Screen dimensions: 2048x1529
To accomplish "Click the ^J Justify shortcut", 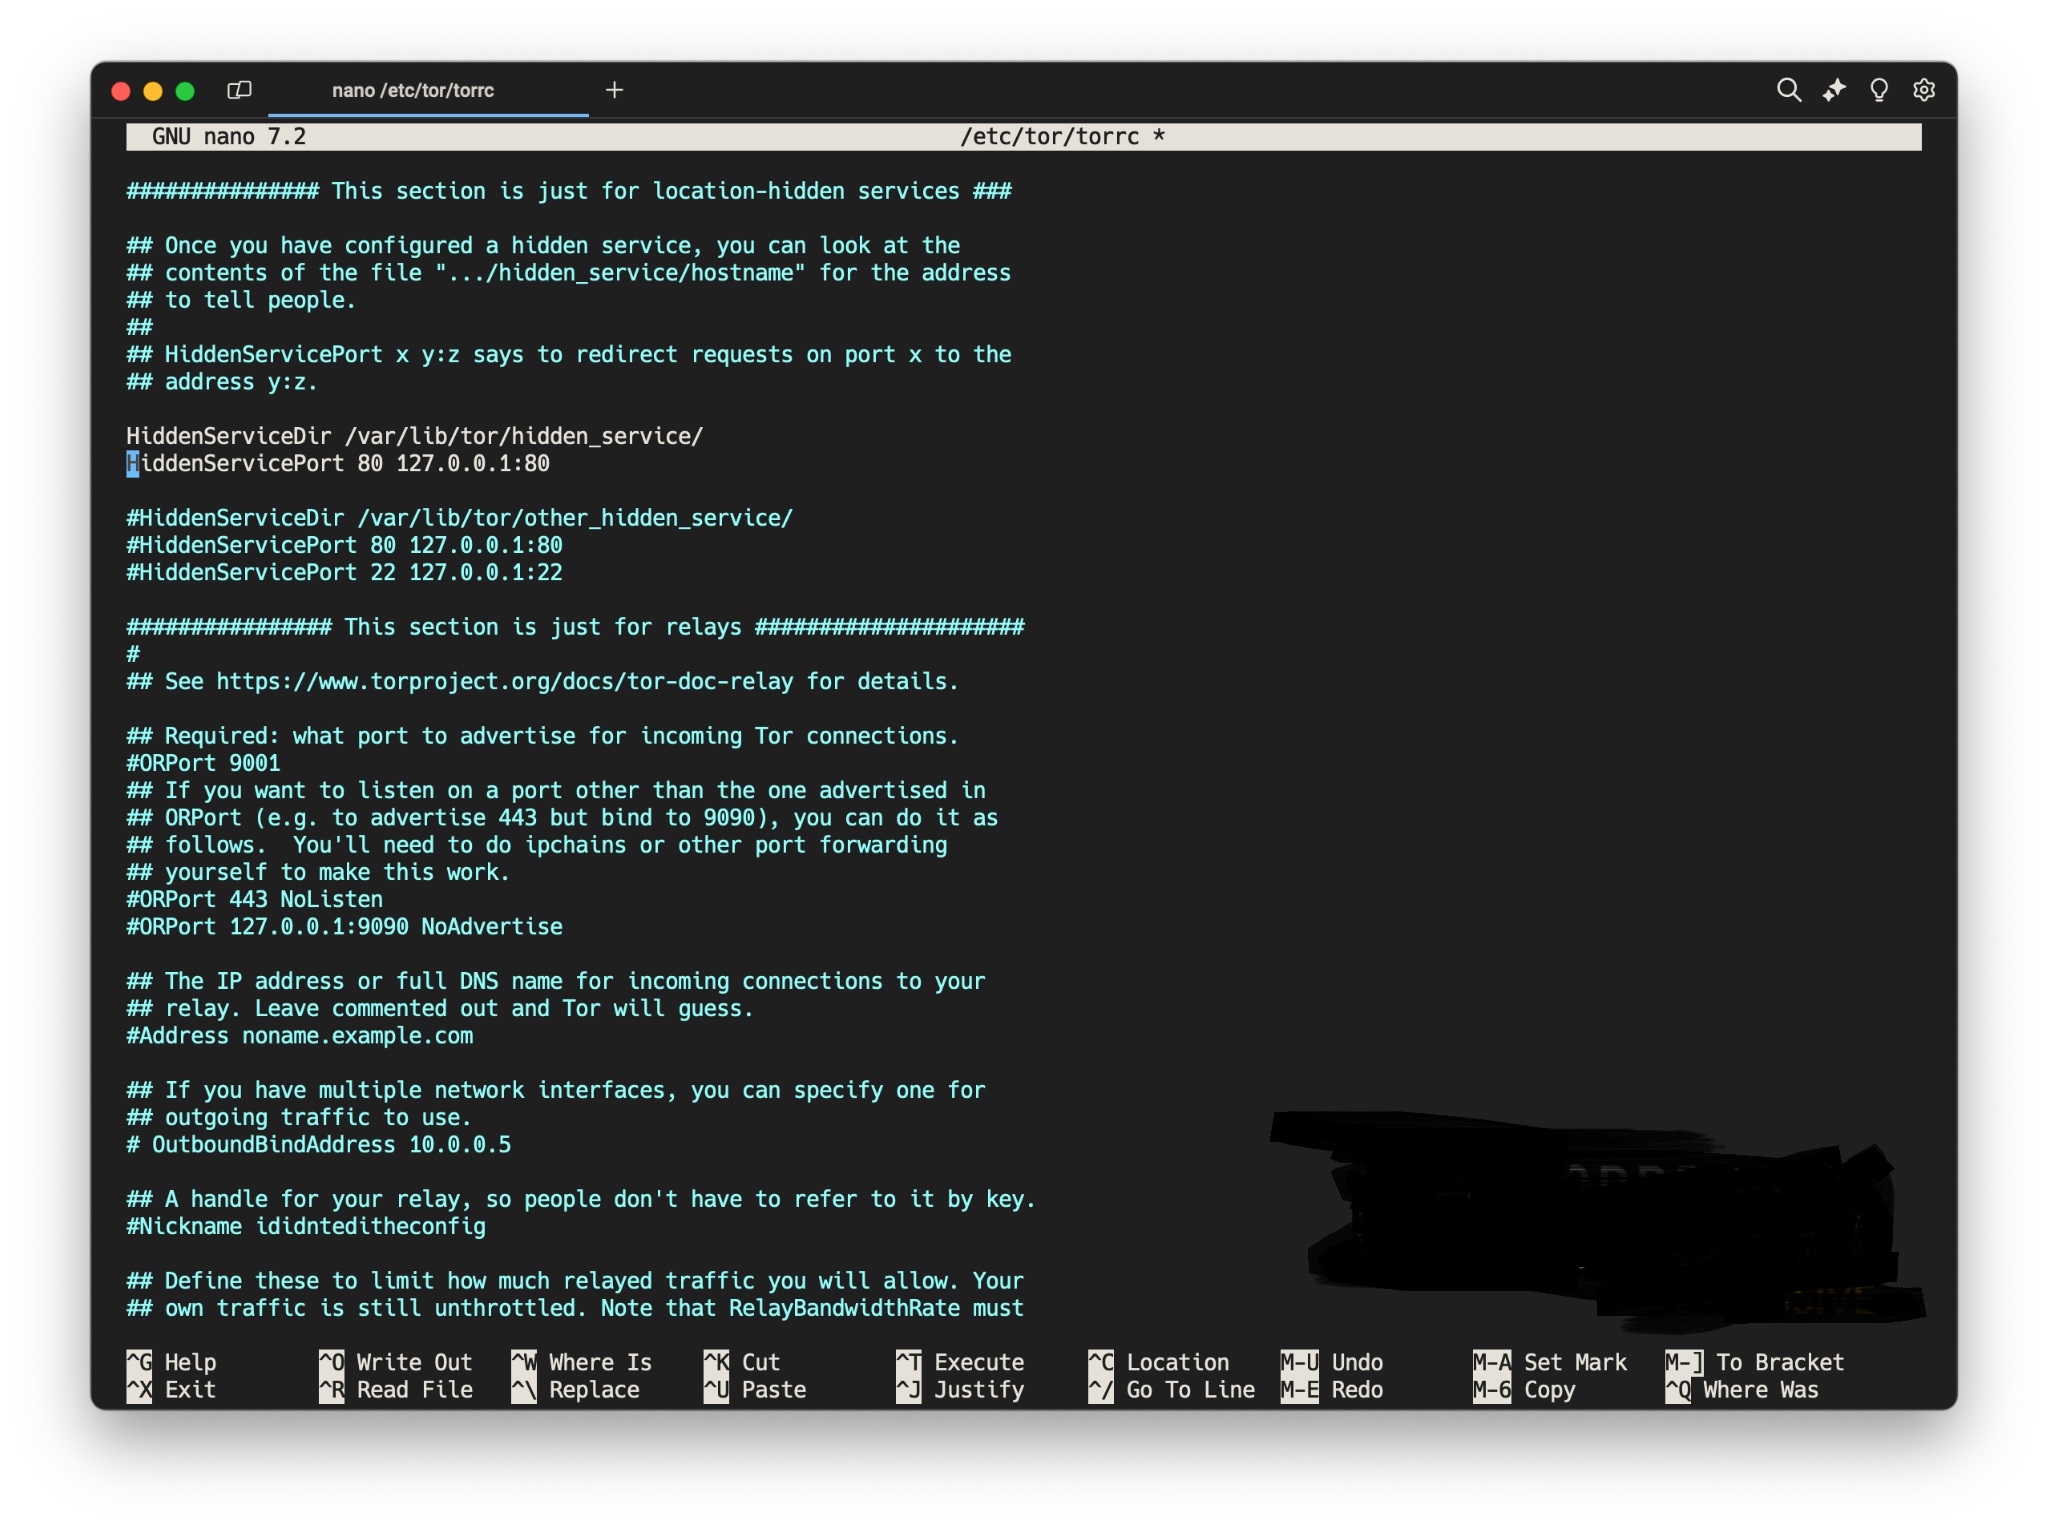I will (x=960, y=1389).
